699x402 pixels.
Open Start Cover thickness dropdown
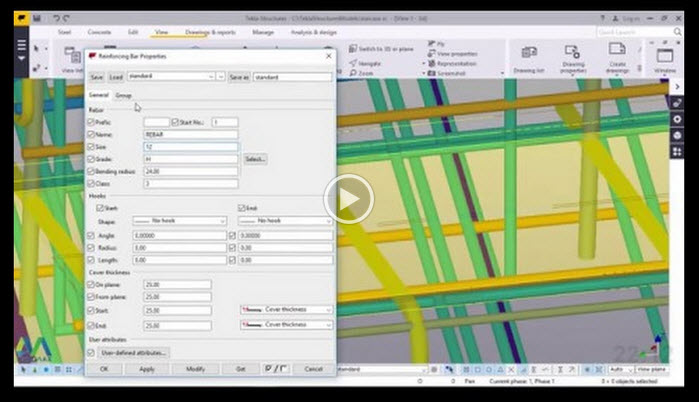(286, 309)
